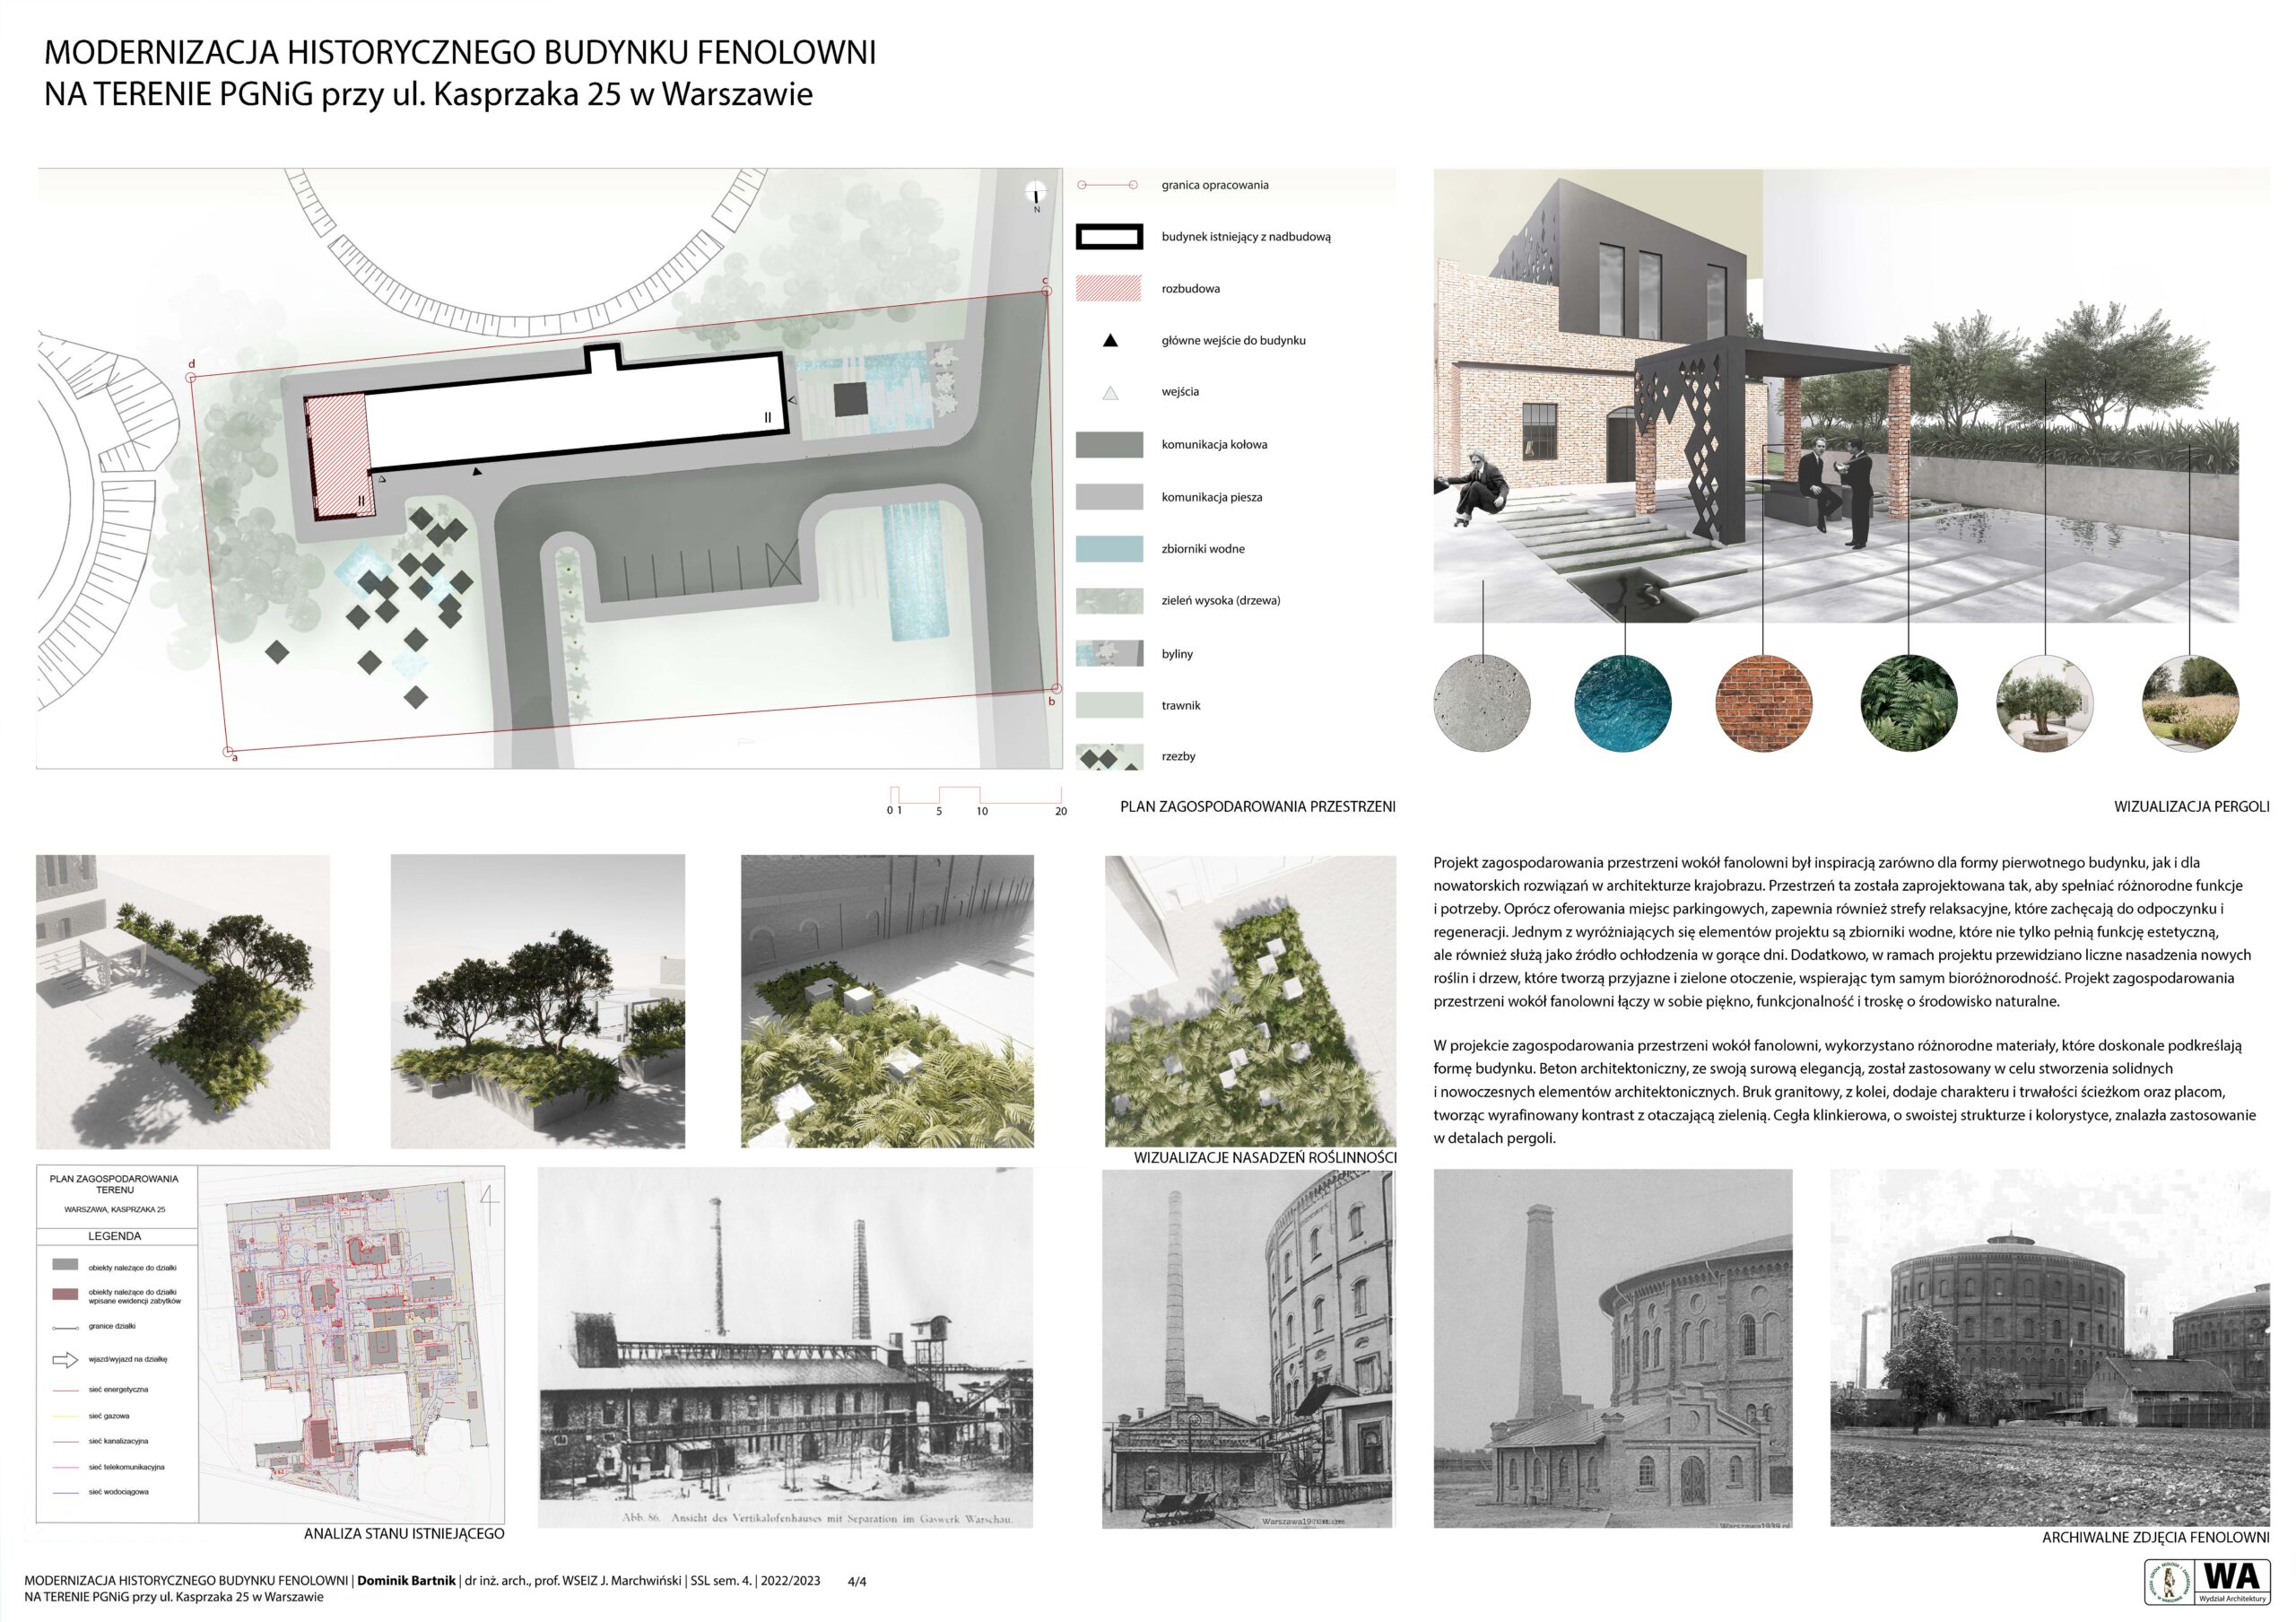
Task: Click the dark gray 'komunikacja kołowa' swatch
Action: coord(1109,445)
